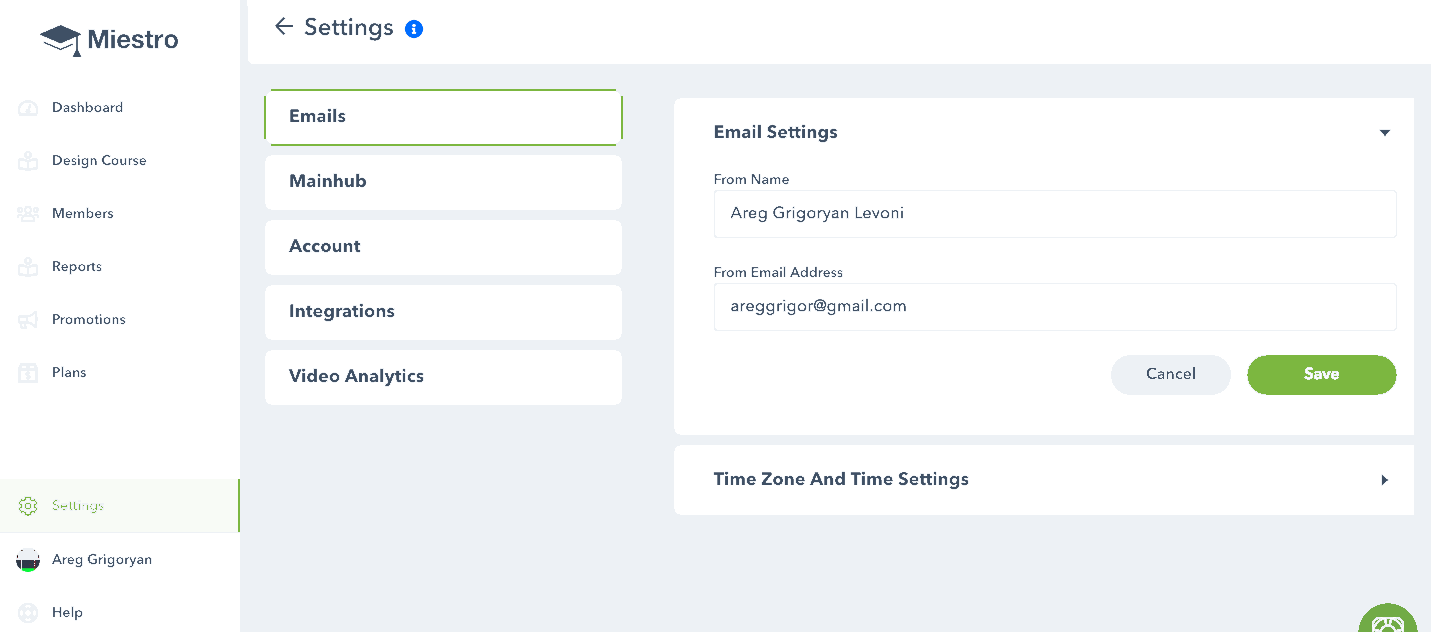Click the blue info icon beside Settings
This screenshot has height=632, width=1431.
click(414, 29)
